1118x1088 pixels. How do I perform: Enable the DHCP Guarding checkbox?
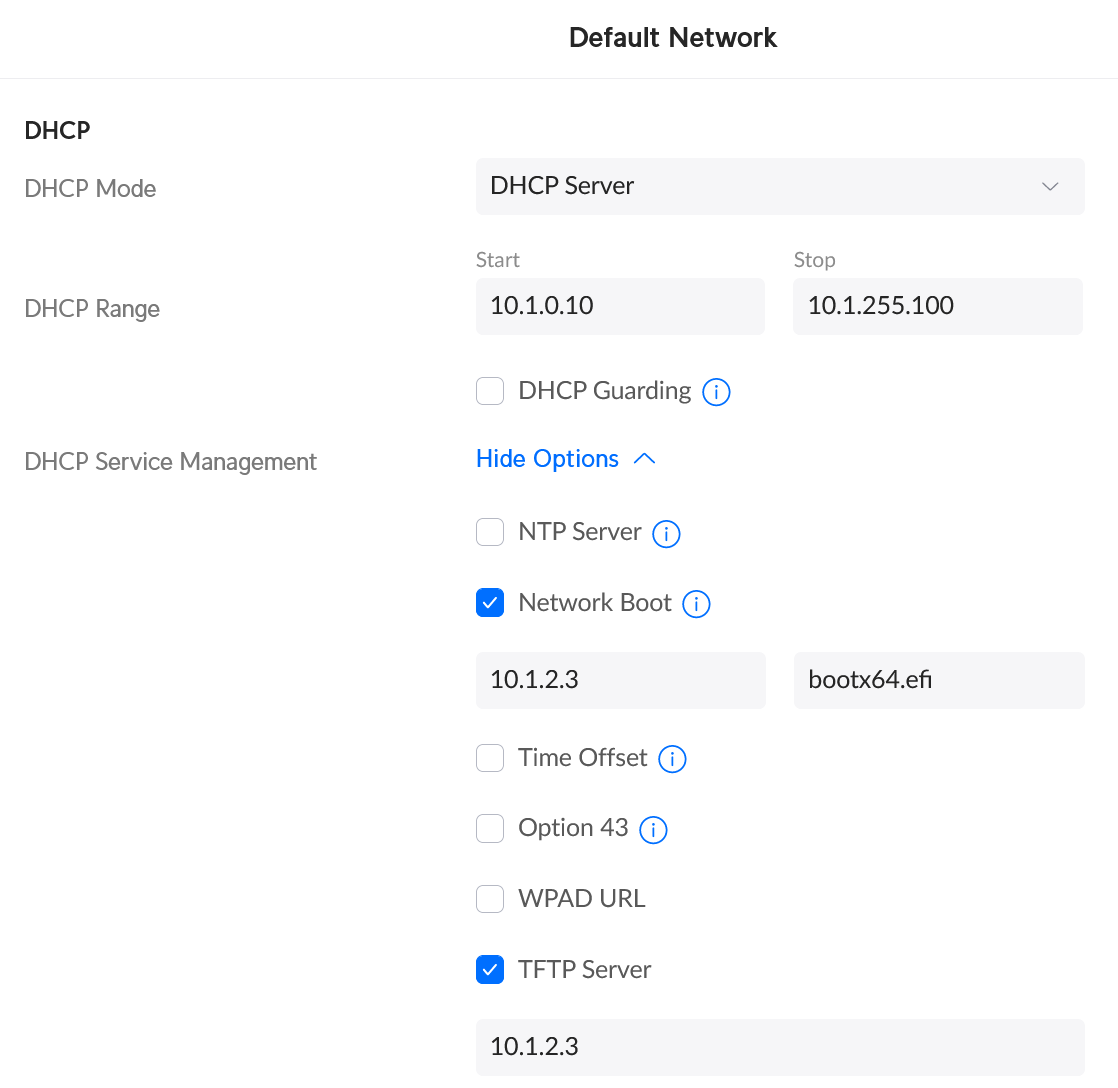point(490,391)
